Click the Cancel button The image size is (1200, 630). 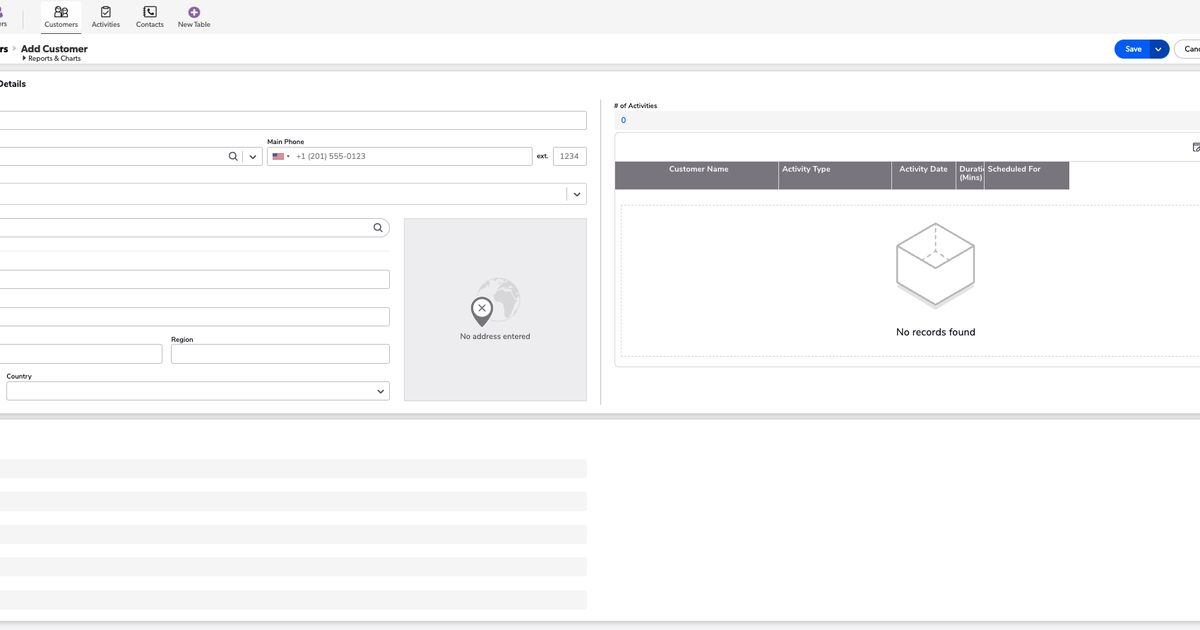point(1187,49)
